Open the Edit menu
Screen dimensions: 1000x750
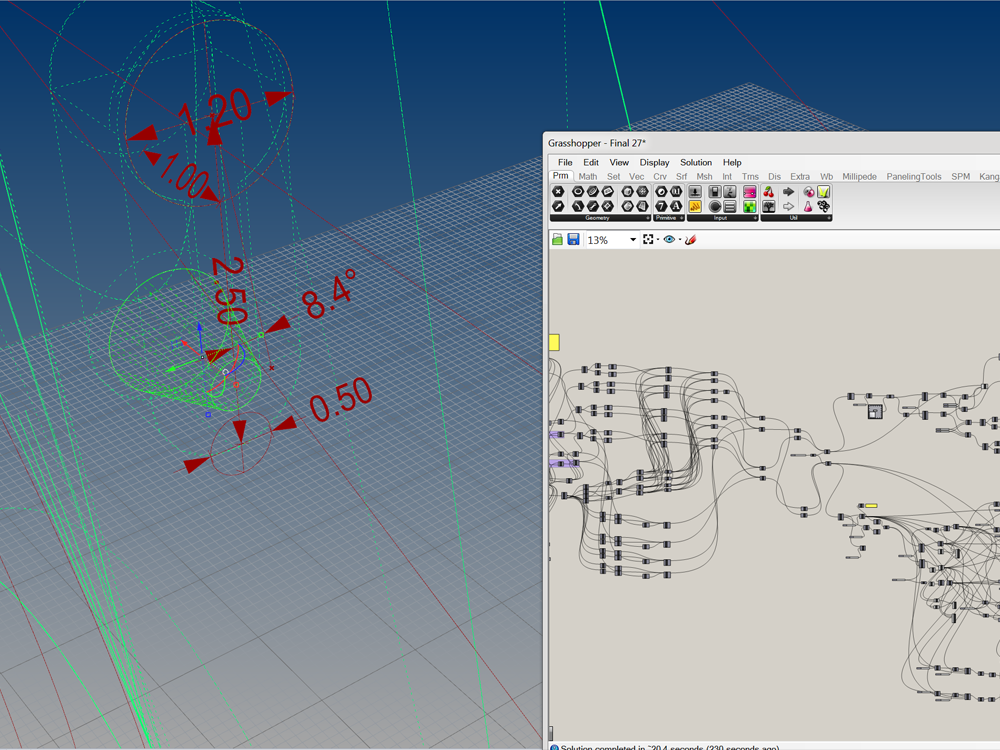point(591,163)
